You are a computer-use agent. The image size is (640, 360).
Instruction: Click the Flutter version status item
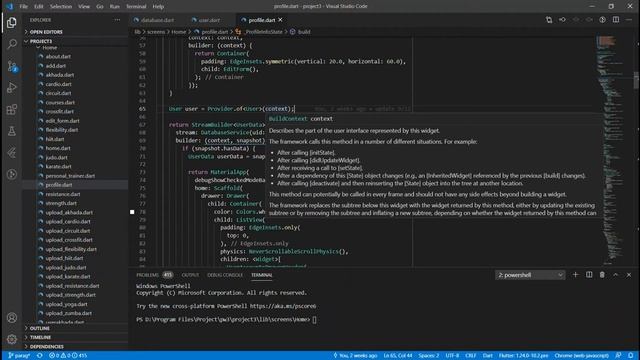point(523,356)
